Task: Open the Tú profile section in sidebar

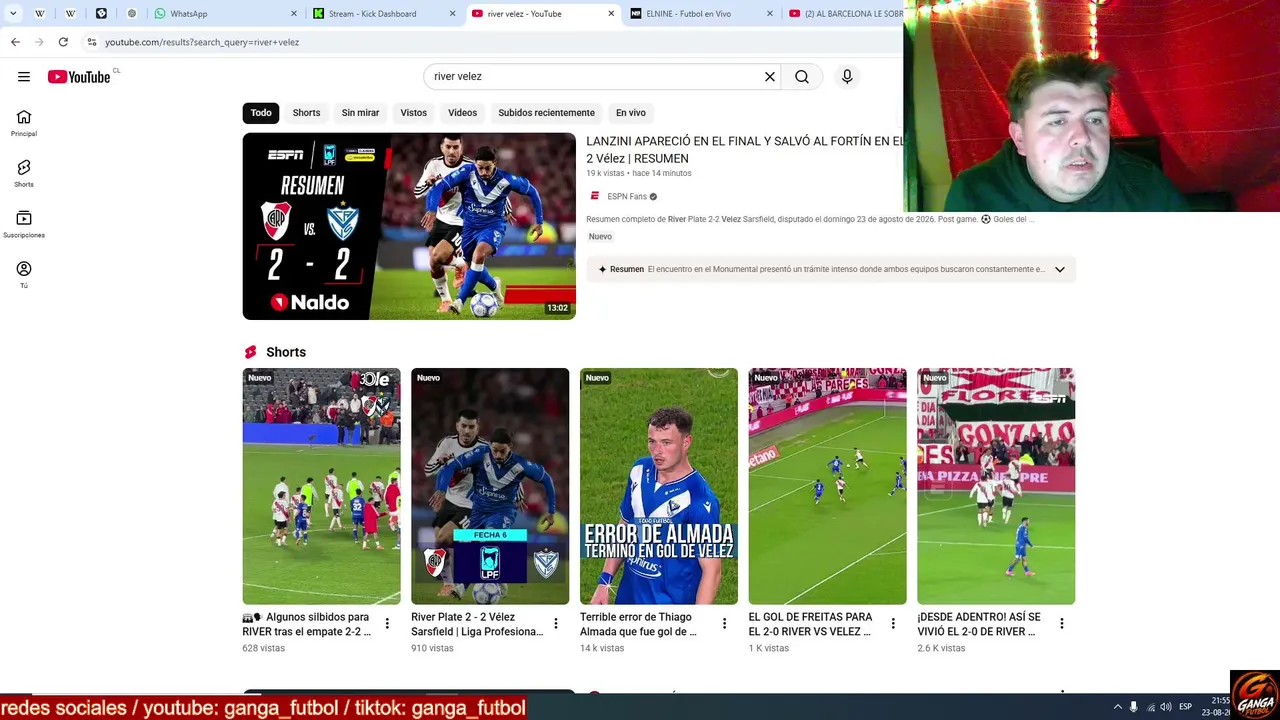Action: point(24,275)
